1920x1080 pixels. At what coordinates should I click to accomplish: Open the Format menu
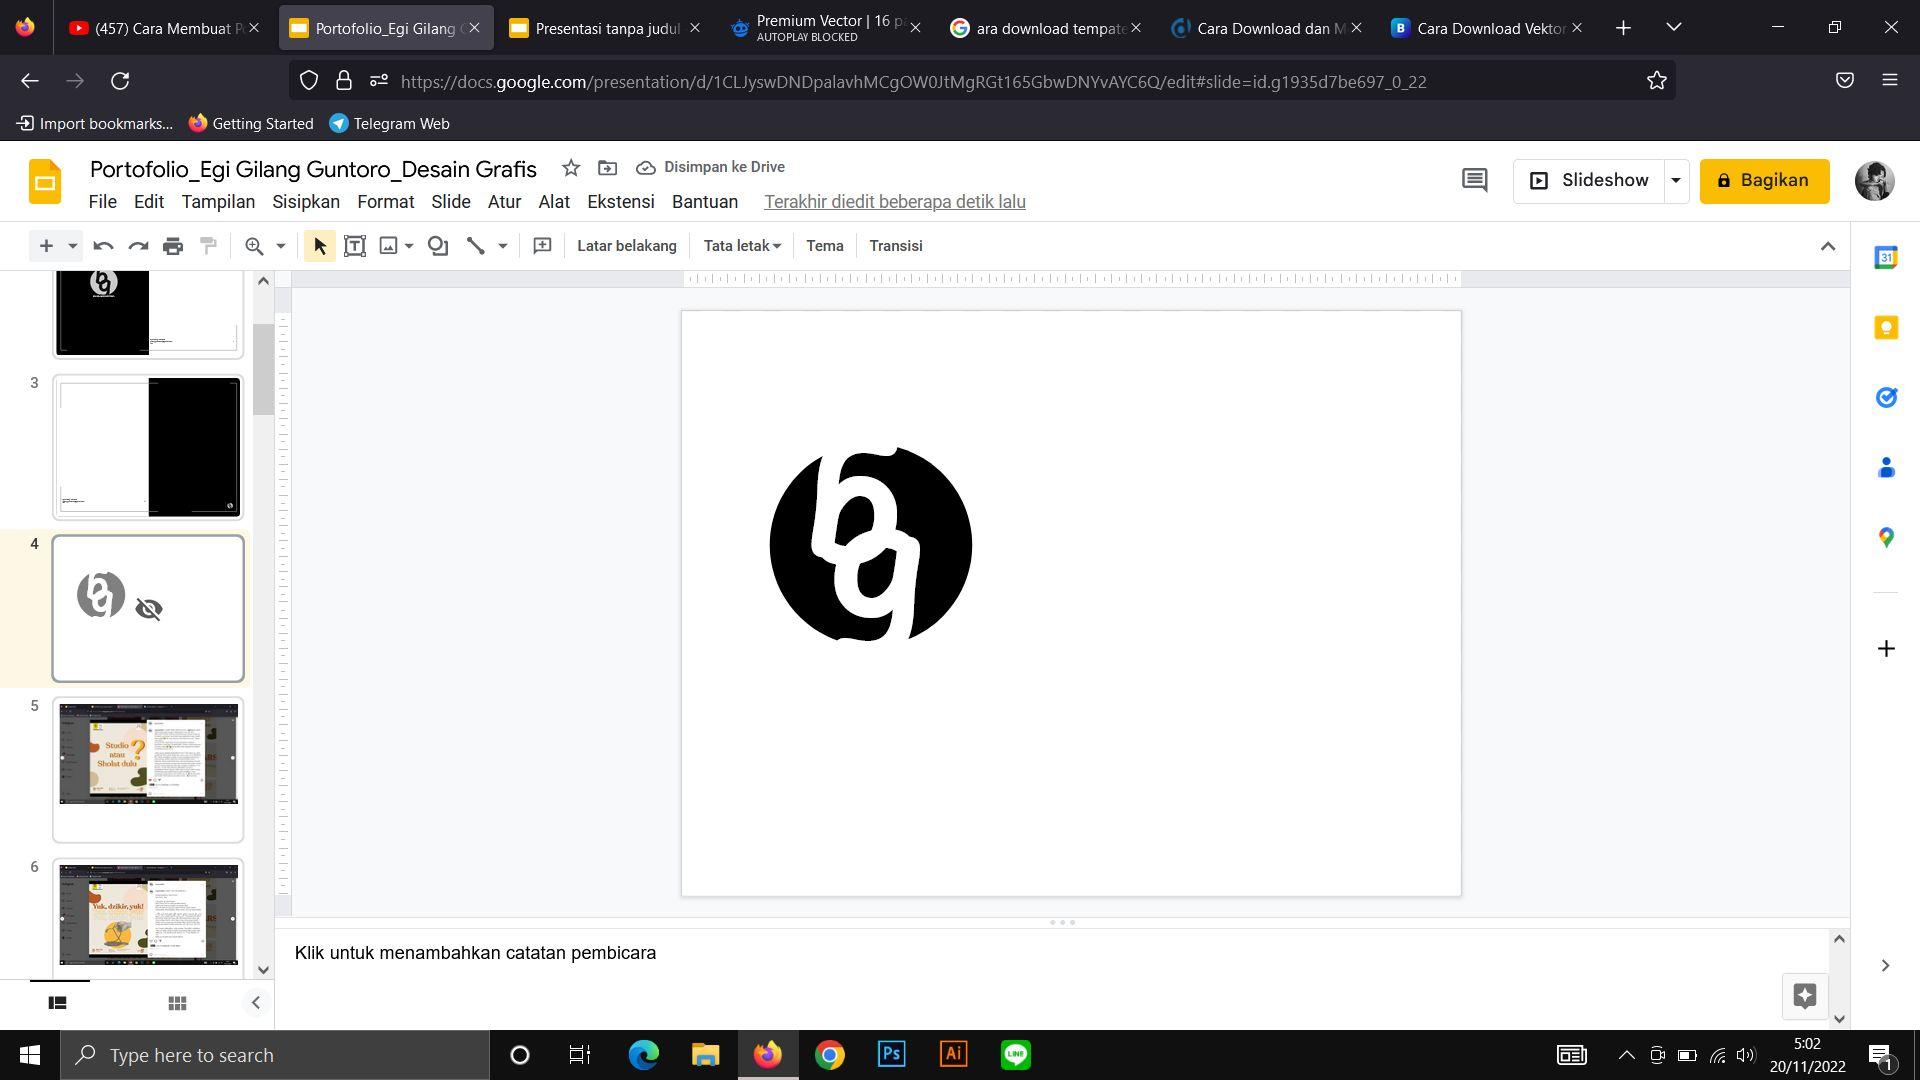click(x=385, y=202)
